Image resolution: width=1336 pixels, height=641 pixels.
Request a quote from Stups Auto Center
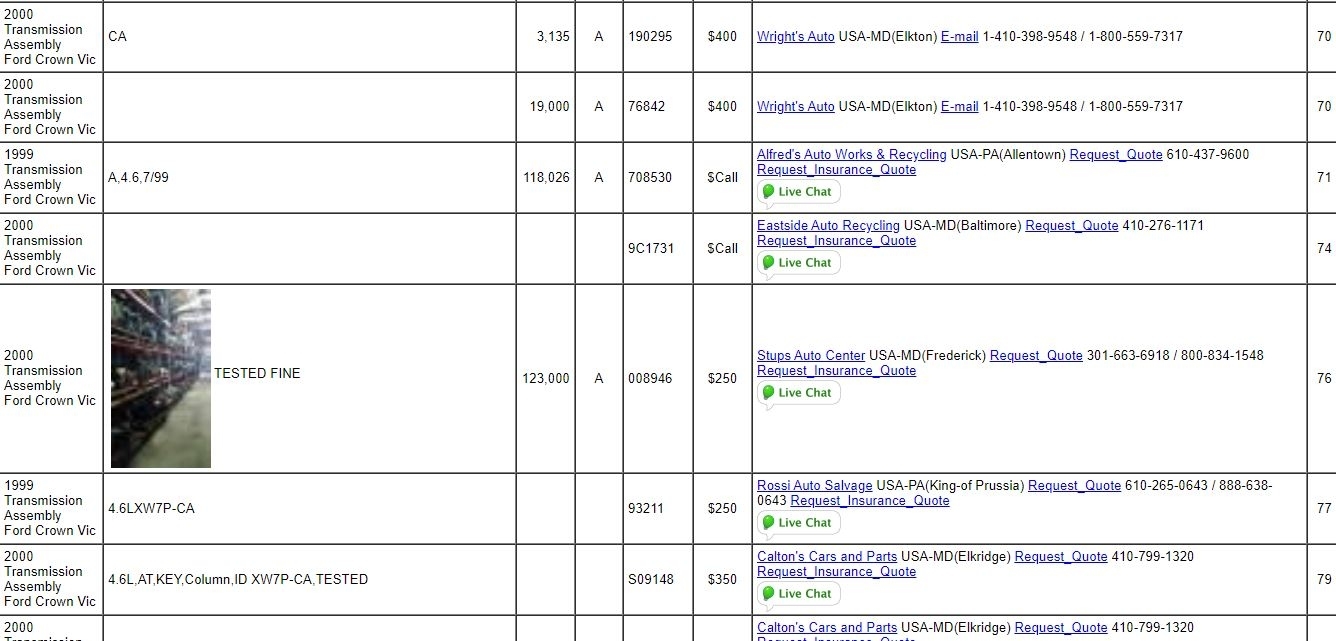[x=1036, y=356]
